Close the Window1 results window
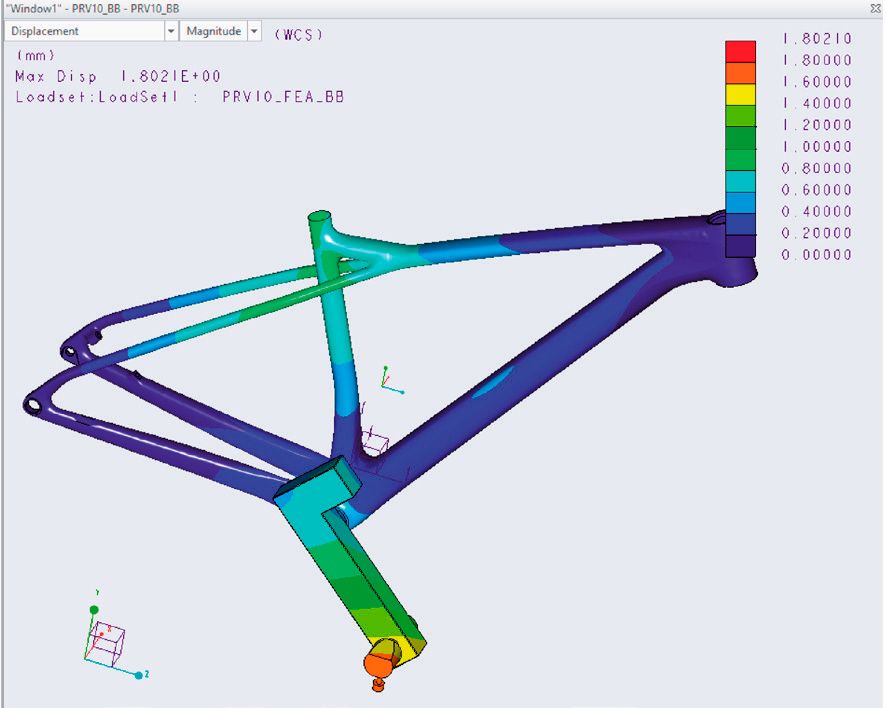 tap(875, 8)
